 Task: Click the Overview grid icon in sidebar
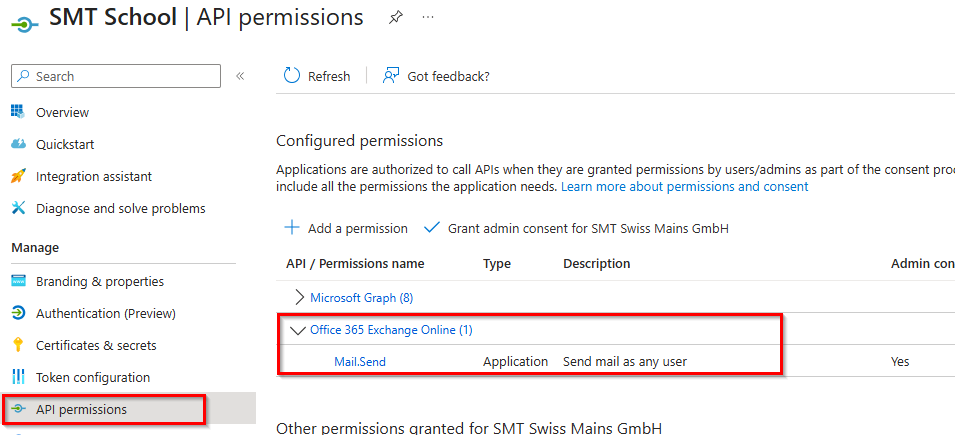point(18,112)
